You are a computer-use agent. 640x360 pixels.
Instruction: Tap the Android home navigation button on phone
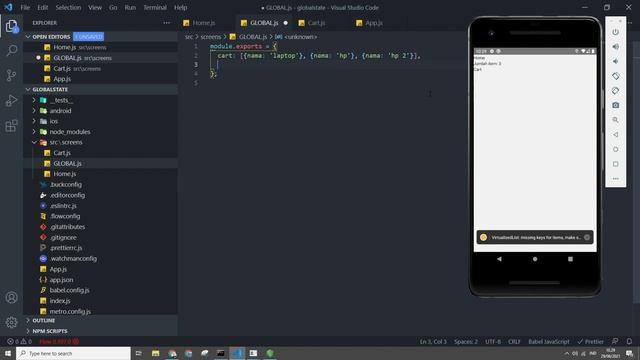(x=535, y=259)
